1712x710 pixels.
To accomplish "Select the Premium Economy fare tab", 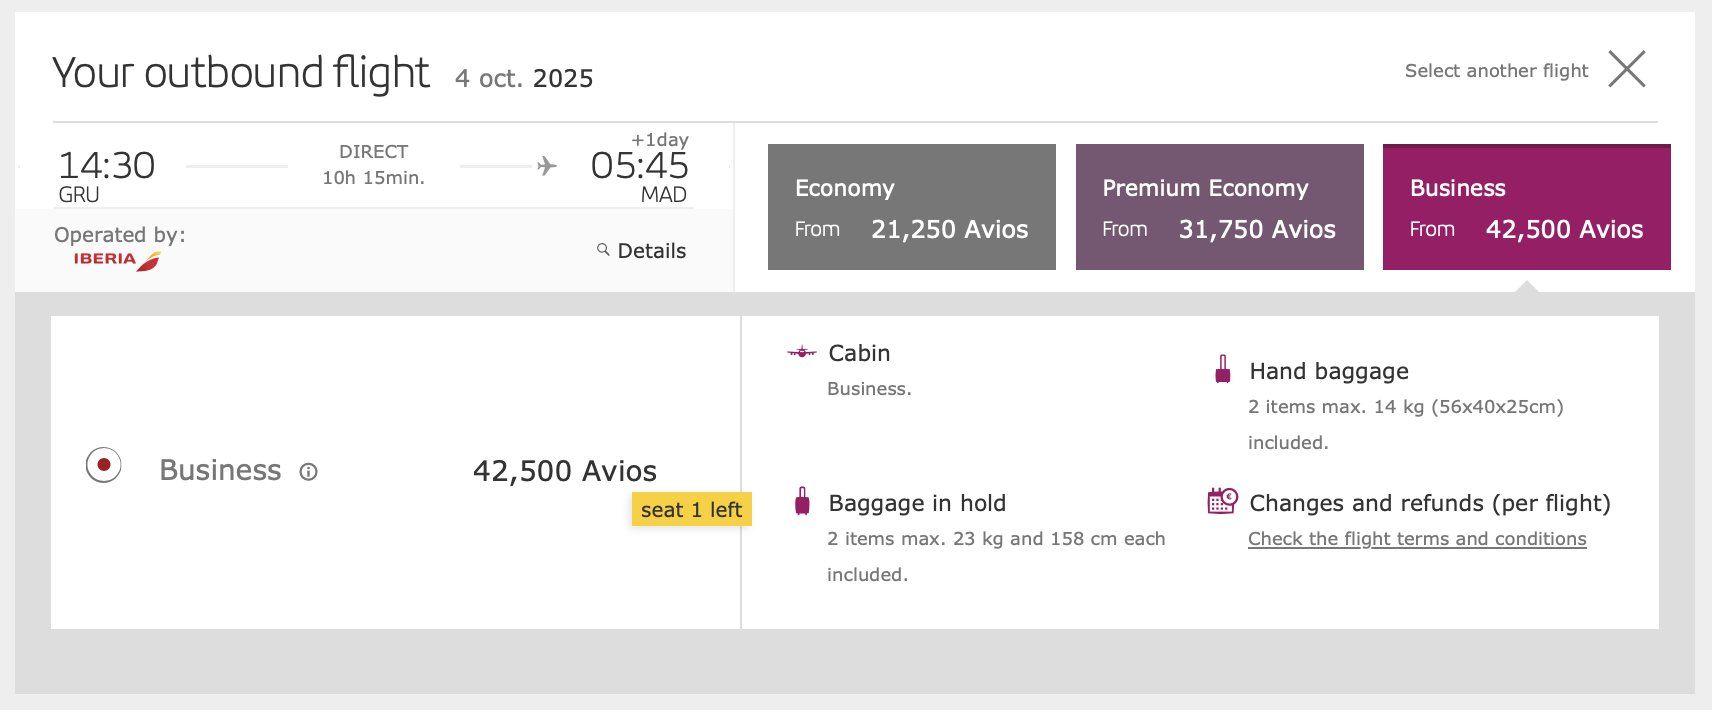I will [1219, 207].
